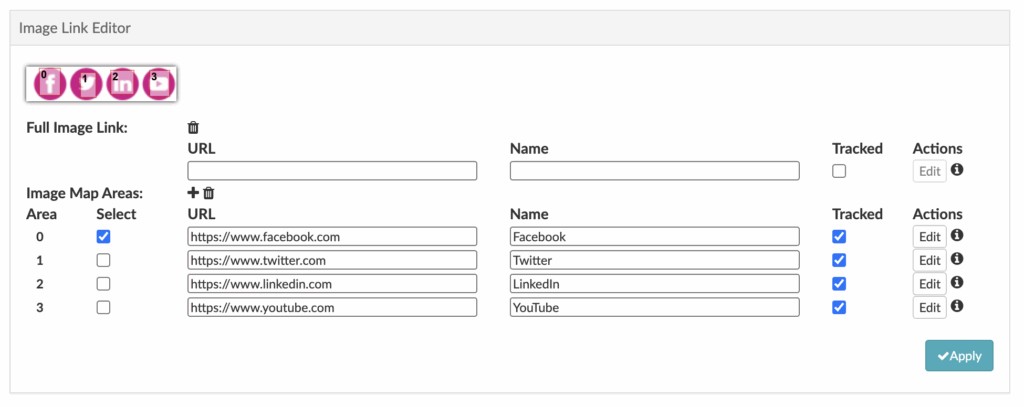The height and width of the screenshot is (407, 1024).
Task: Click the Twitter icon in image preview
Action: (86, 84)
